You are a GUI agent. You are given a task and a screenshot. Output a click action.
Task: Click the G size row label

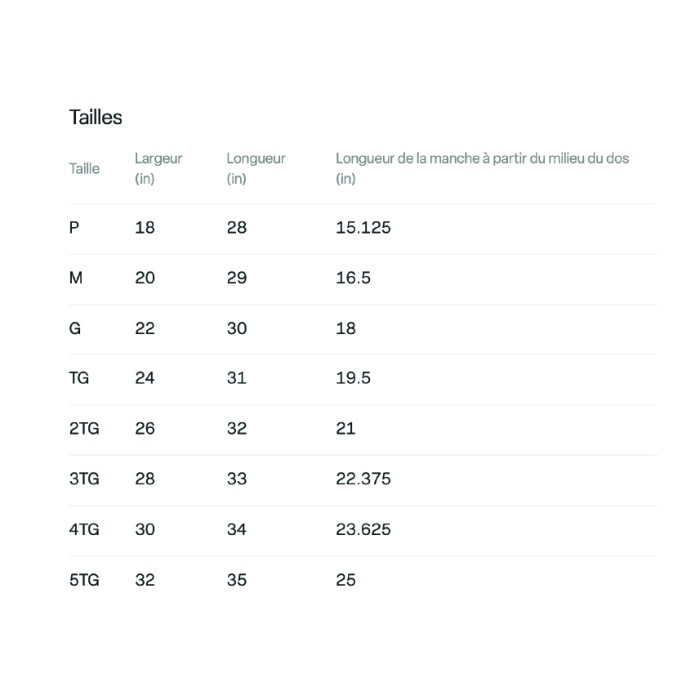75,328
